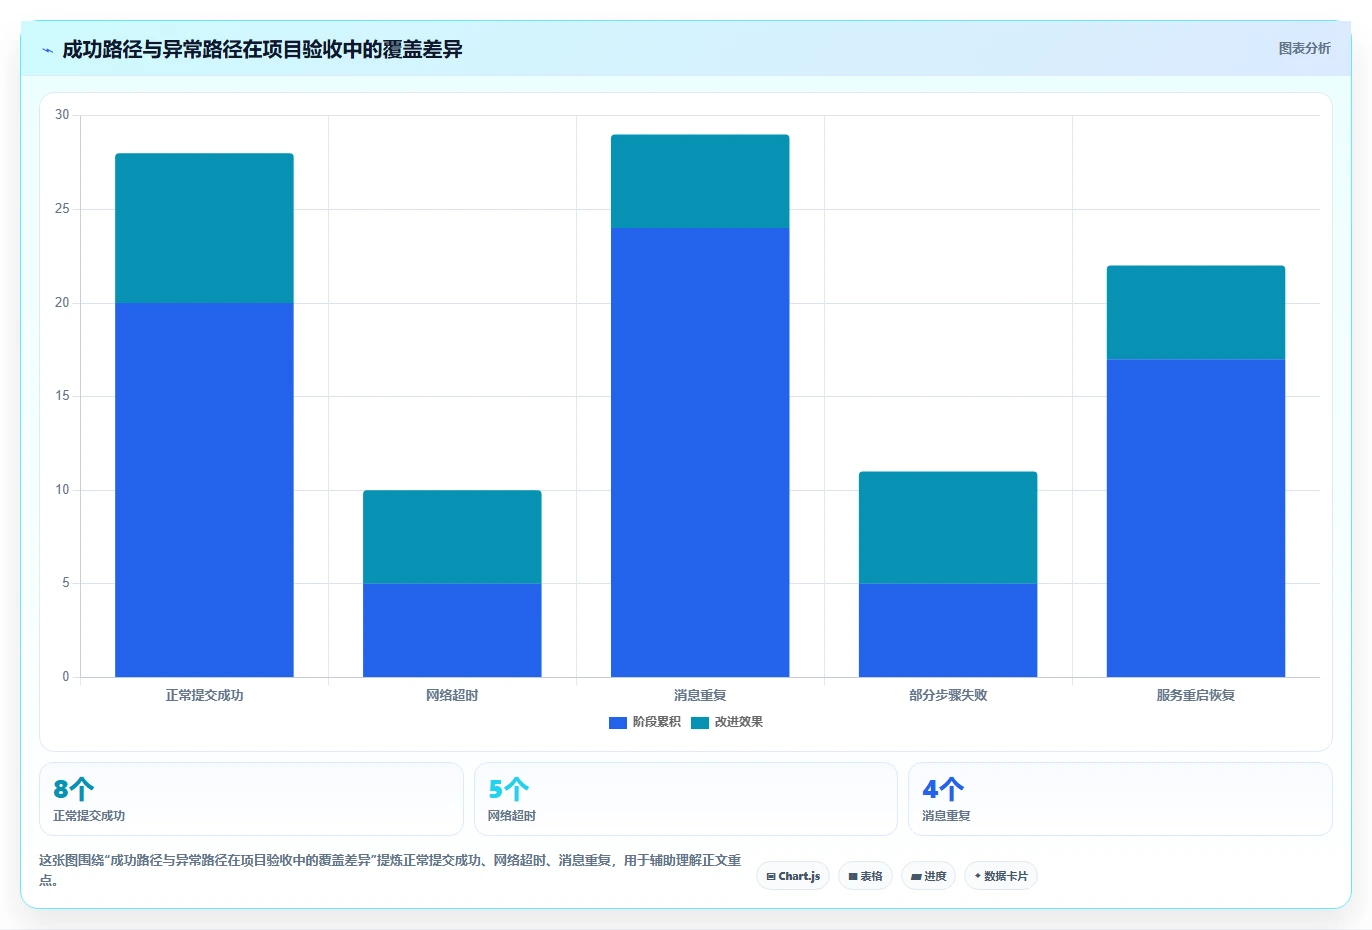The image size is (1372, 930).
Task: Click the lightning icon beside the chart title
Action: [x=48, y=50]
